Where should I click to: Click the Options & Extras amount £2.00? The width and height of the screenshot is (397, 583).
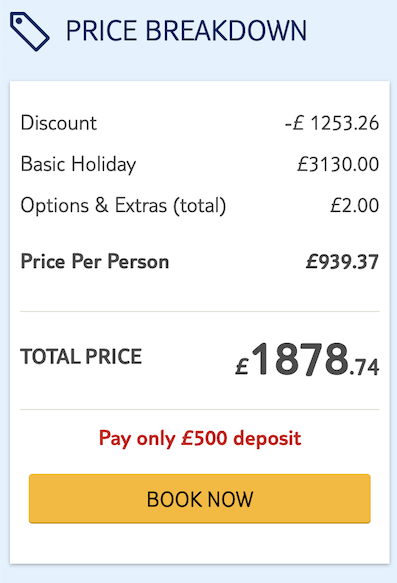tap(355, 205)
